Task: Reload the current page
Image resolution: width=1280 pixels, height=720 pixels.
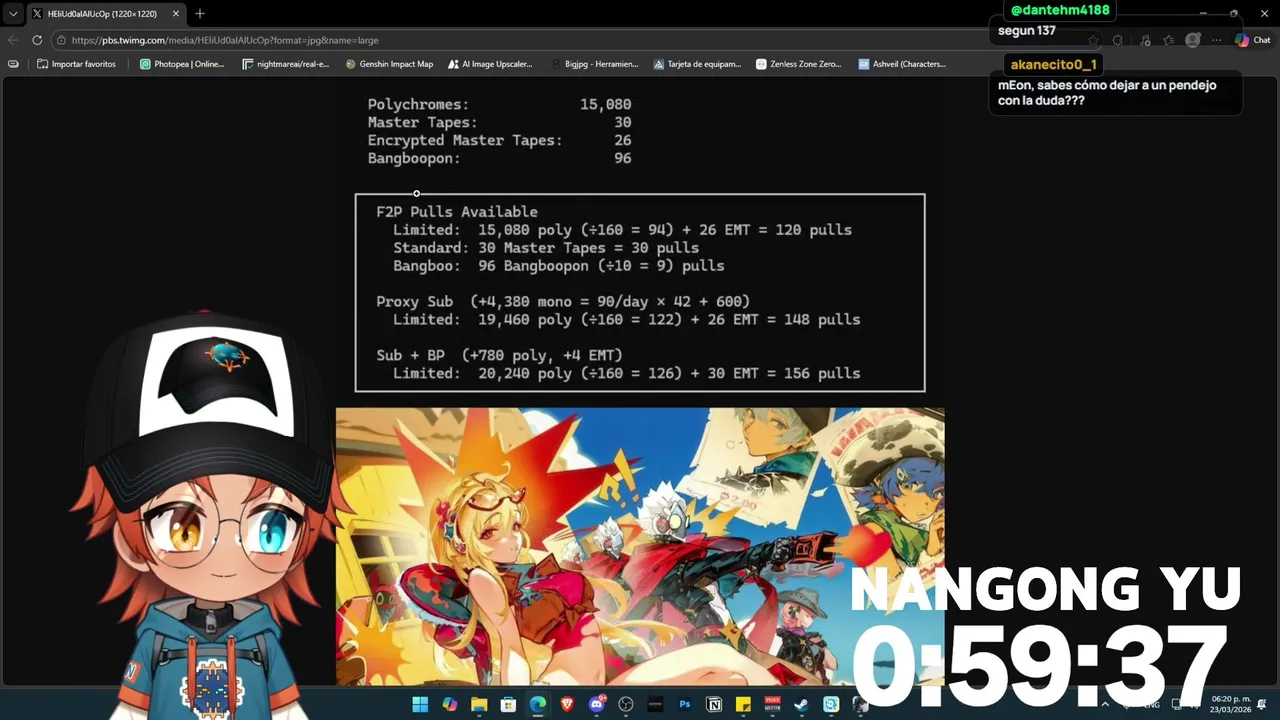Action: pyautogui.click(x=37, y=40)
